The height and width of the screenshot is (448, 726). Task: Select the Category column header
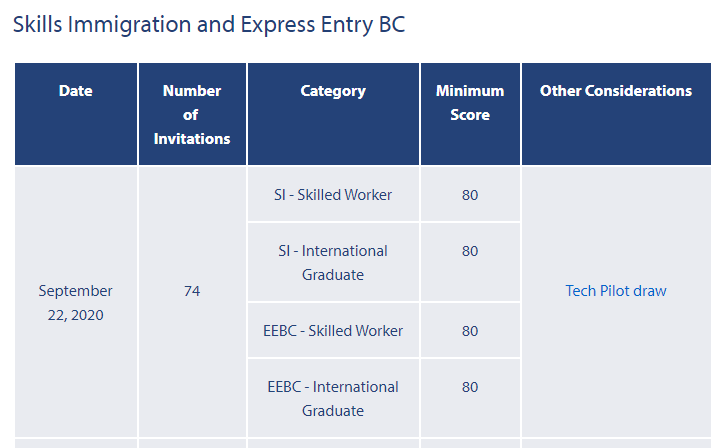(333, 91)
